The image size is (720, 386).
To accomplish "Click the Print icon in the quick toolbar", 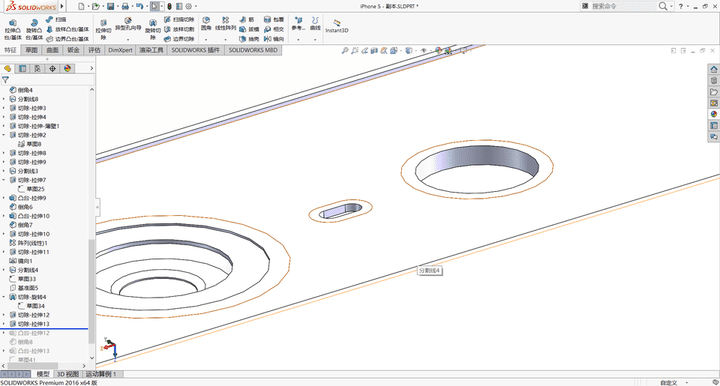I will coord(125,6).
